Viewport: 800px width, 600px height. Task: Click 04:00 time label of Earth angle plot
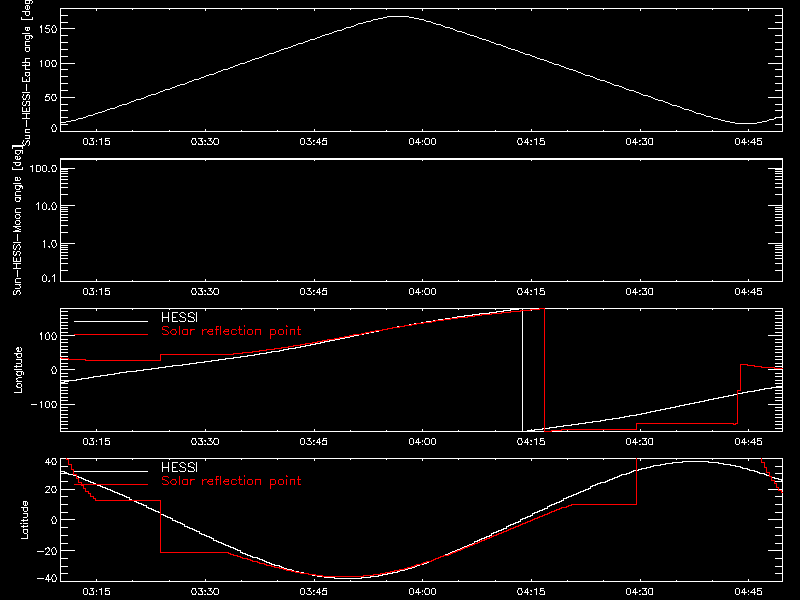point(422,141)
